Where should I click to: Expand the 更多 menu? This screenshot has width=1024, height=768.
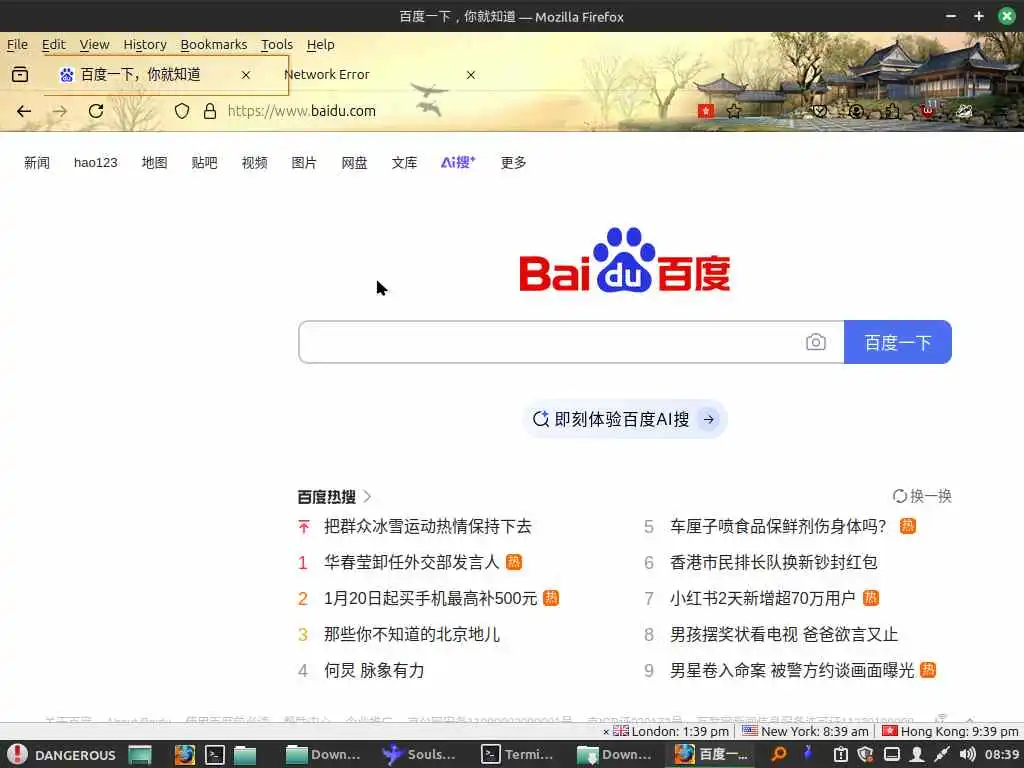tap(513, 163)
